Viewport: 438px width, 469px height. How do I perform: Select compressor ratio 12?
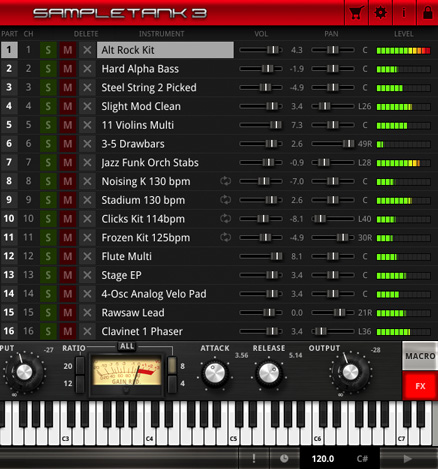(80, 384)
